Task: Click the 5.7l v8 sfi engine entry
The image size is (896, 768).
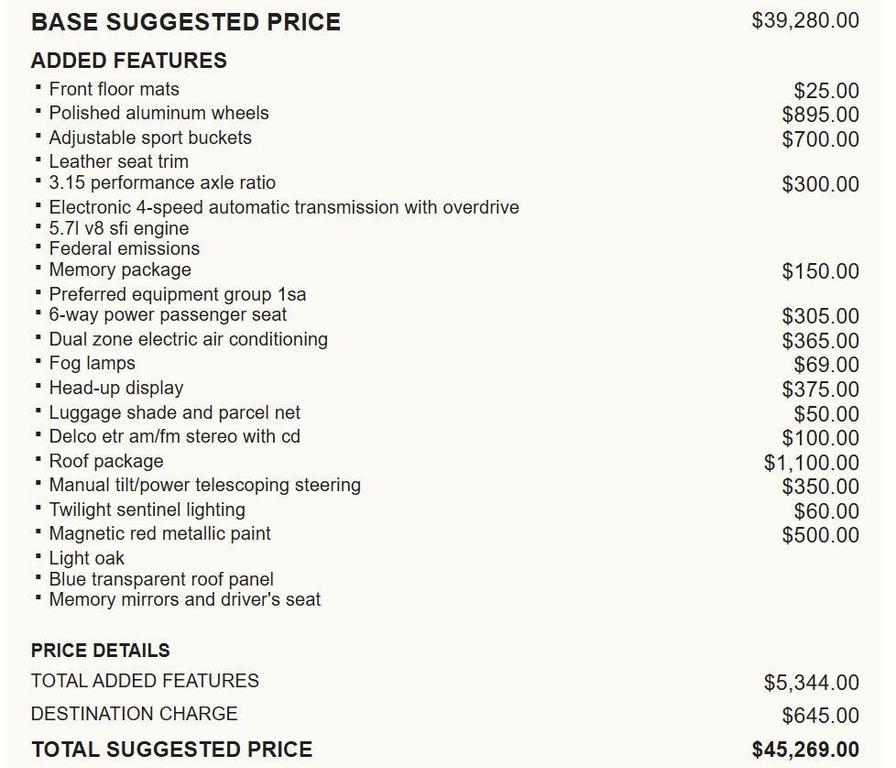Action: click(x=118, y=228)
